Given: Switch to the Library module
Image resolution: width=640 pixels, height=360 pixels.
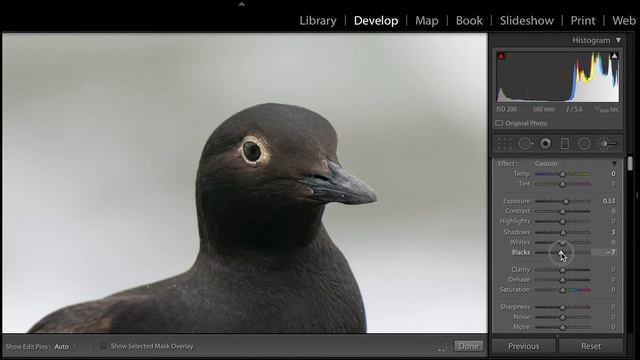Looking at the screenshot, I should (318, 21).
